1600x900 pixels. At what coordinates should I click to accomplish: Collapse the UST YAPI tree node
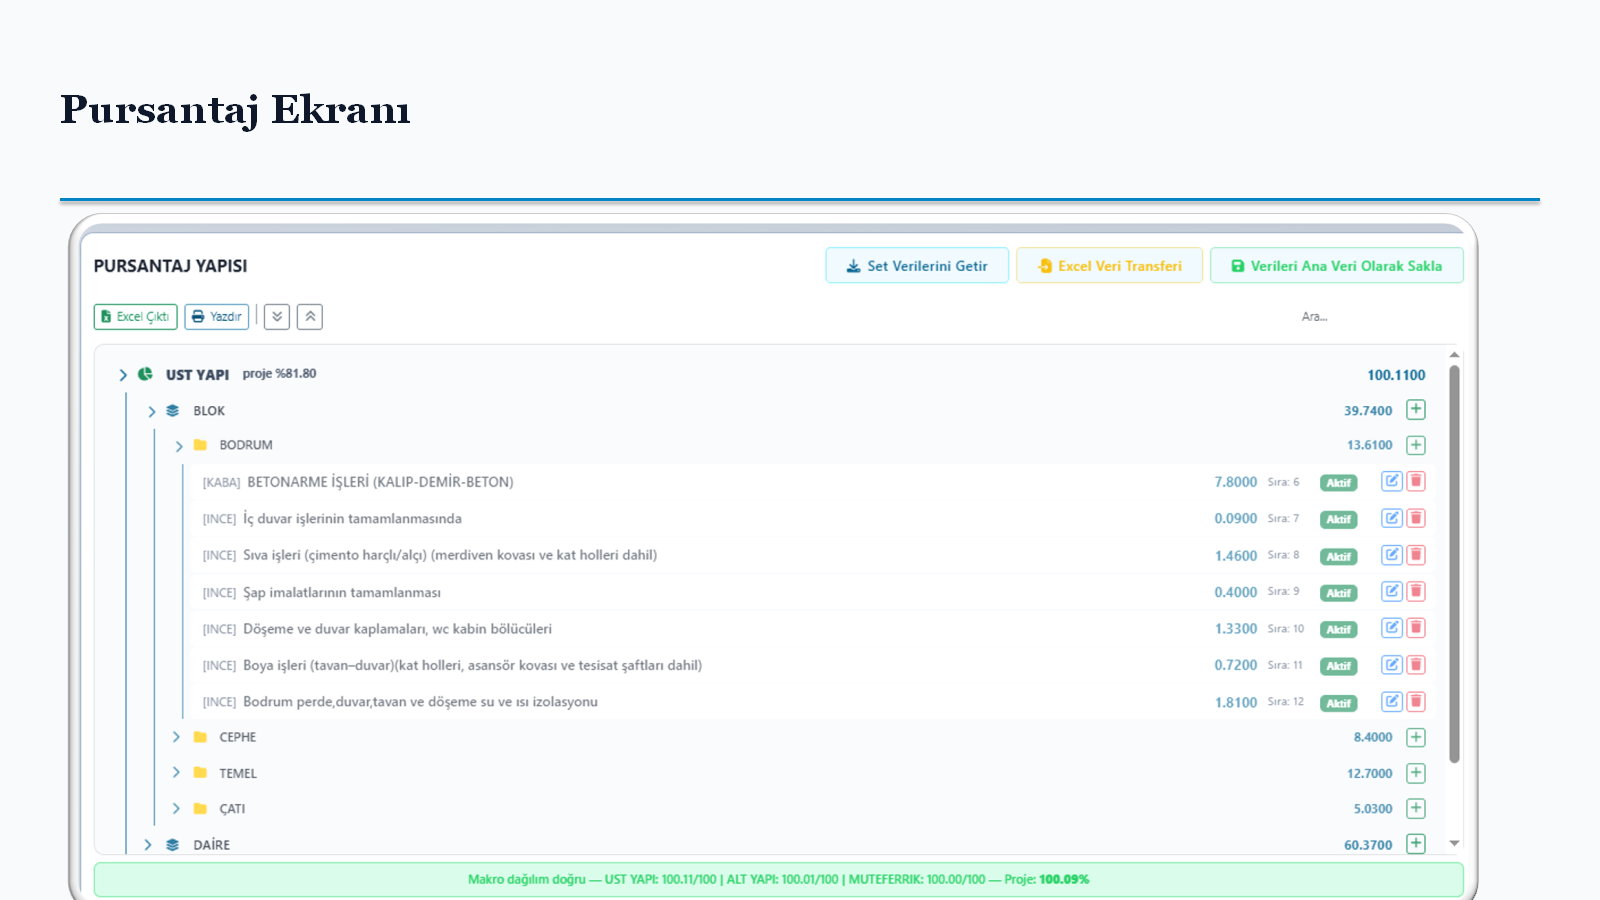pos(123,375)
